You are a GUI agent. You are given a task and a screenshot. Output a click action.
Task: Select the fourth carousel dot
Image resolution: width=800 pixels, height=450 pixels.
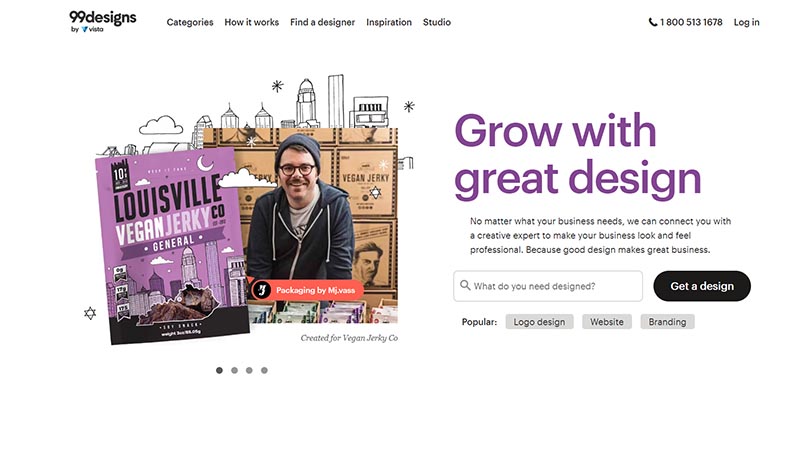(x=264, y=370)
